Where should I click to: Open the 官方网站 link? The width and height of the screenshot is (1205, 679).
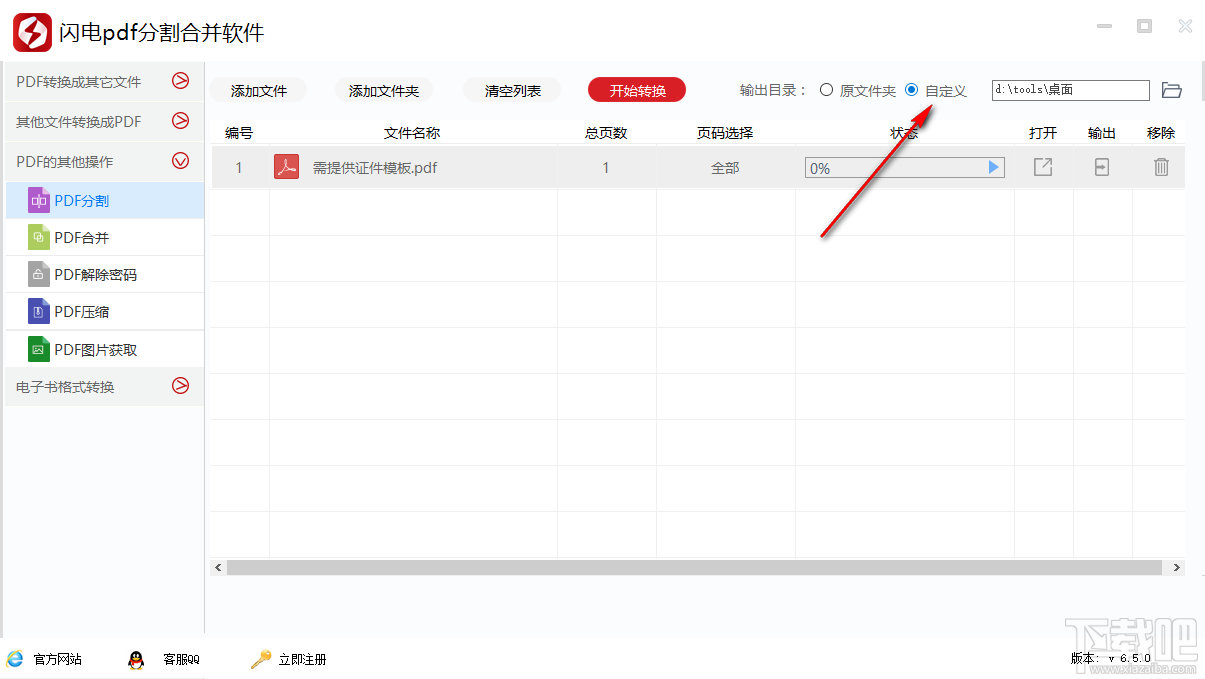coord(43,659)
